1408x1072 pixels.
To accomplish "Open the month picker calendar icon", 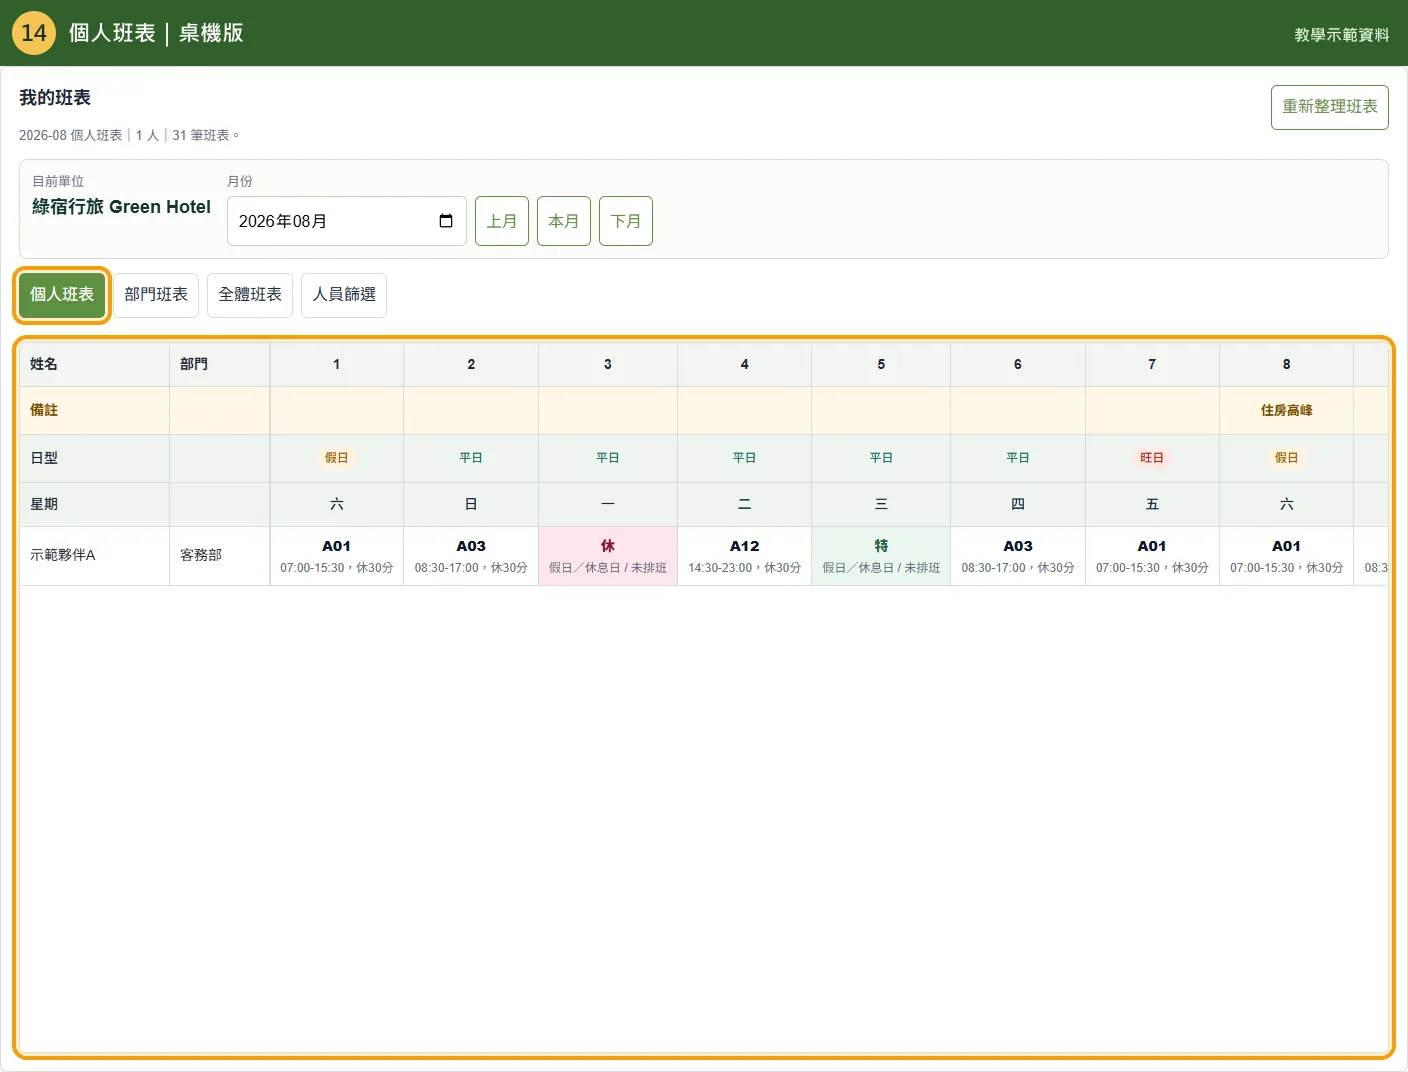I will click(446, 221).
